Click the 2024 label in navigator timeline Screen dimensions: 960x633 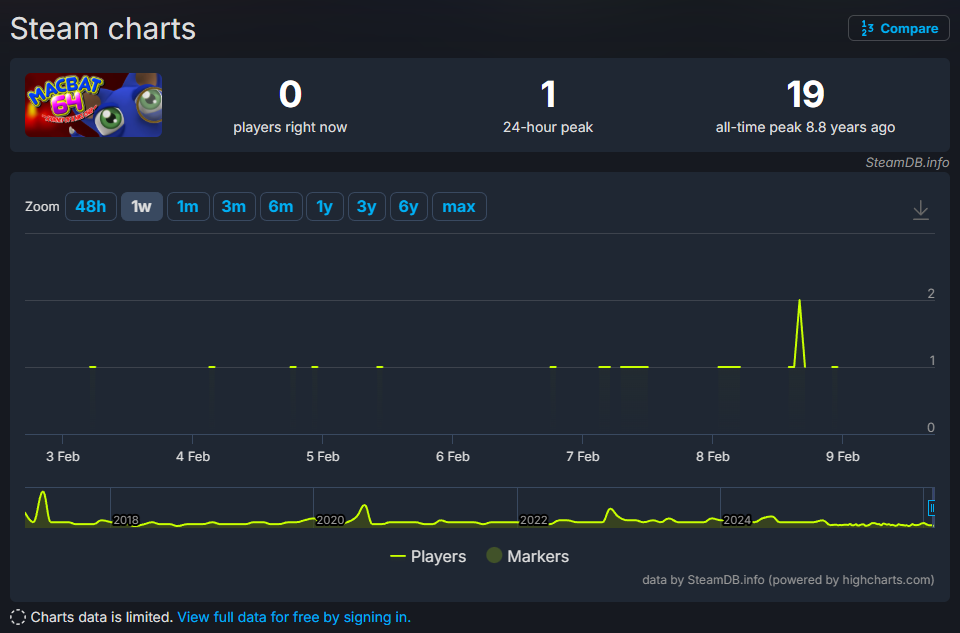pos(737,520)
